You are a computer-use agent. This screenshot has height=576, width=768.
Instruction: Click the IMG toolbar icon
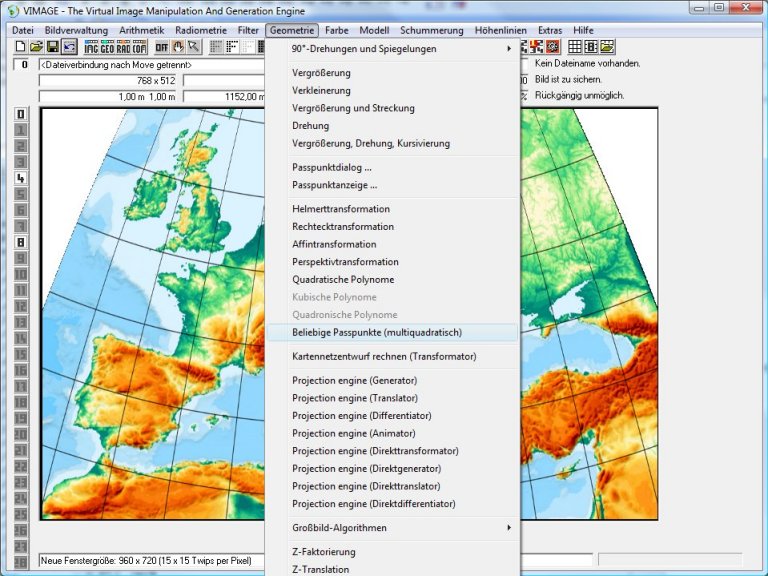click(x=92, y=47)
